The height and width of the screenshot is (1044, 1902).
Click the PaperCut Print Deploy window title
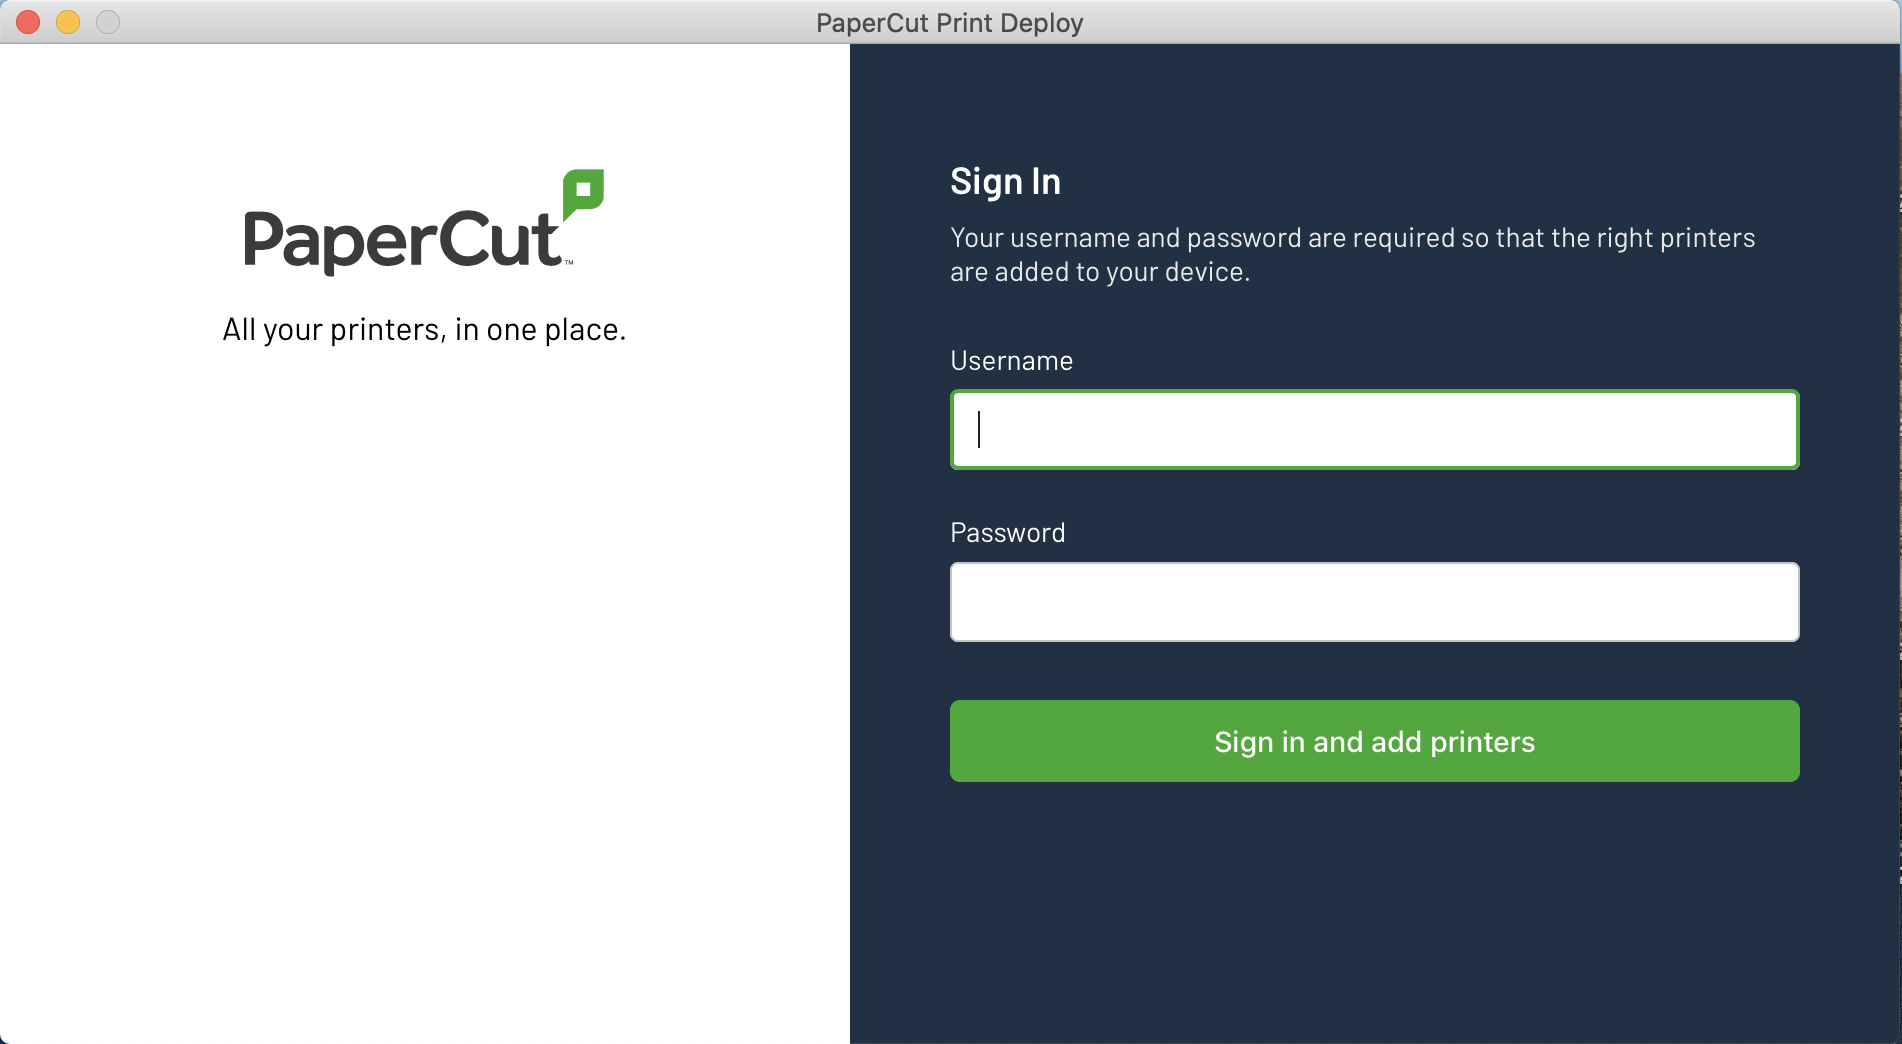point(949,22)
